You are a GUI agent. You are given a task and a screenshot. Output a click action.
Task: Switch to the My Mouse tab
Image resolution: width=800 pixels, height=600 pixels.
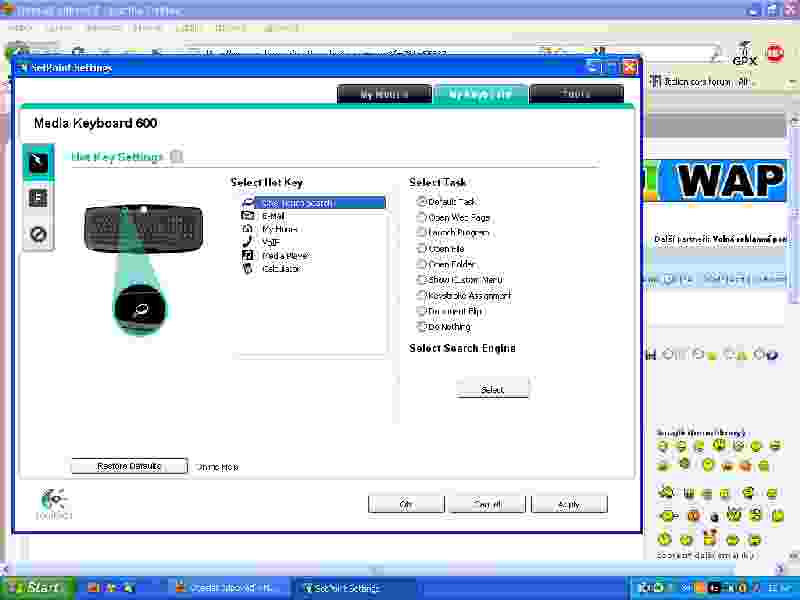click(x=384, y=94)
